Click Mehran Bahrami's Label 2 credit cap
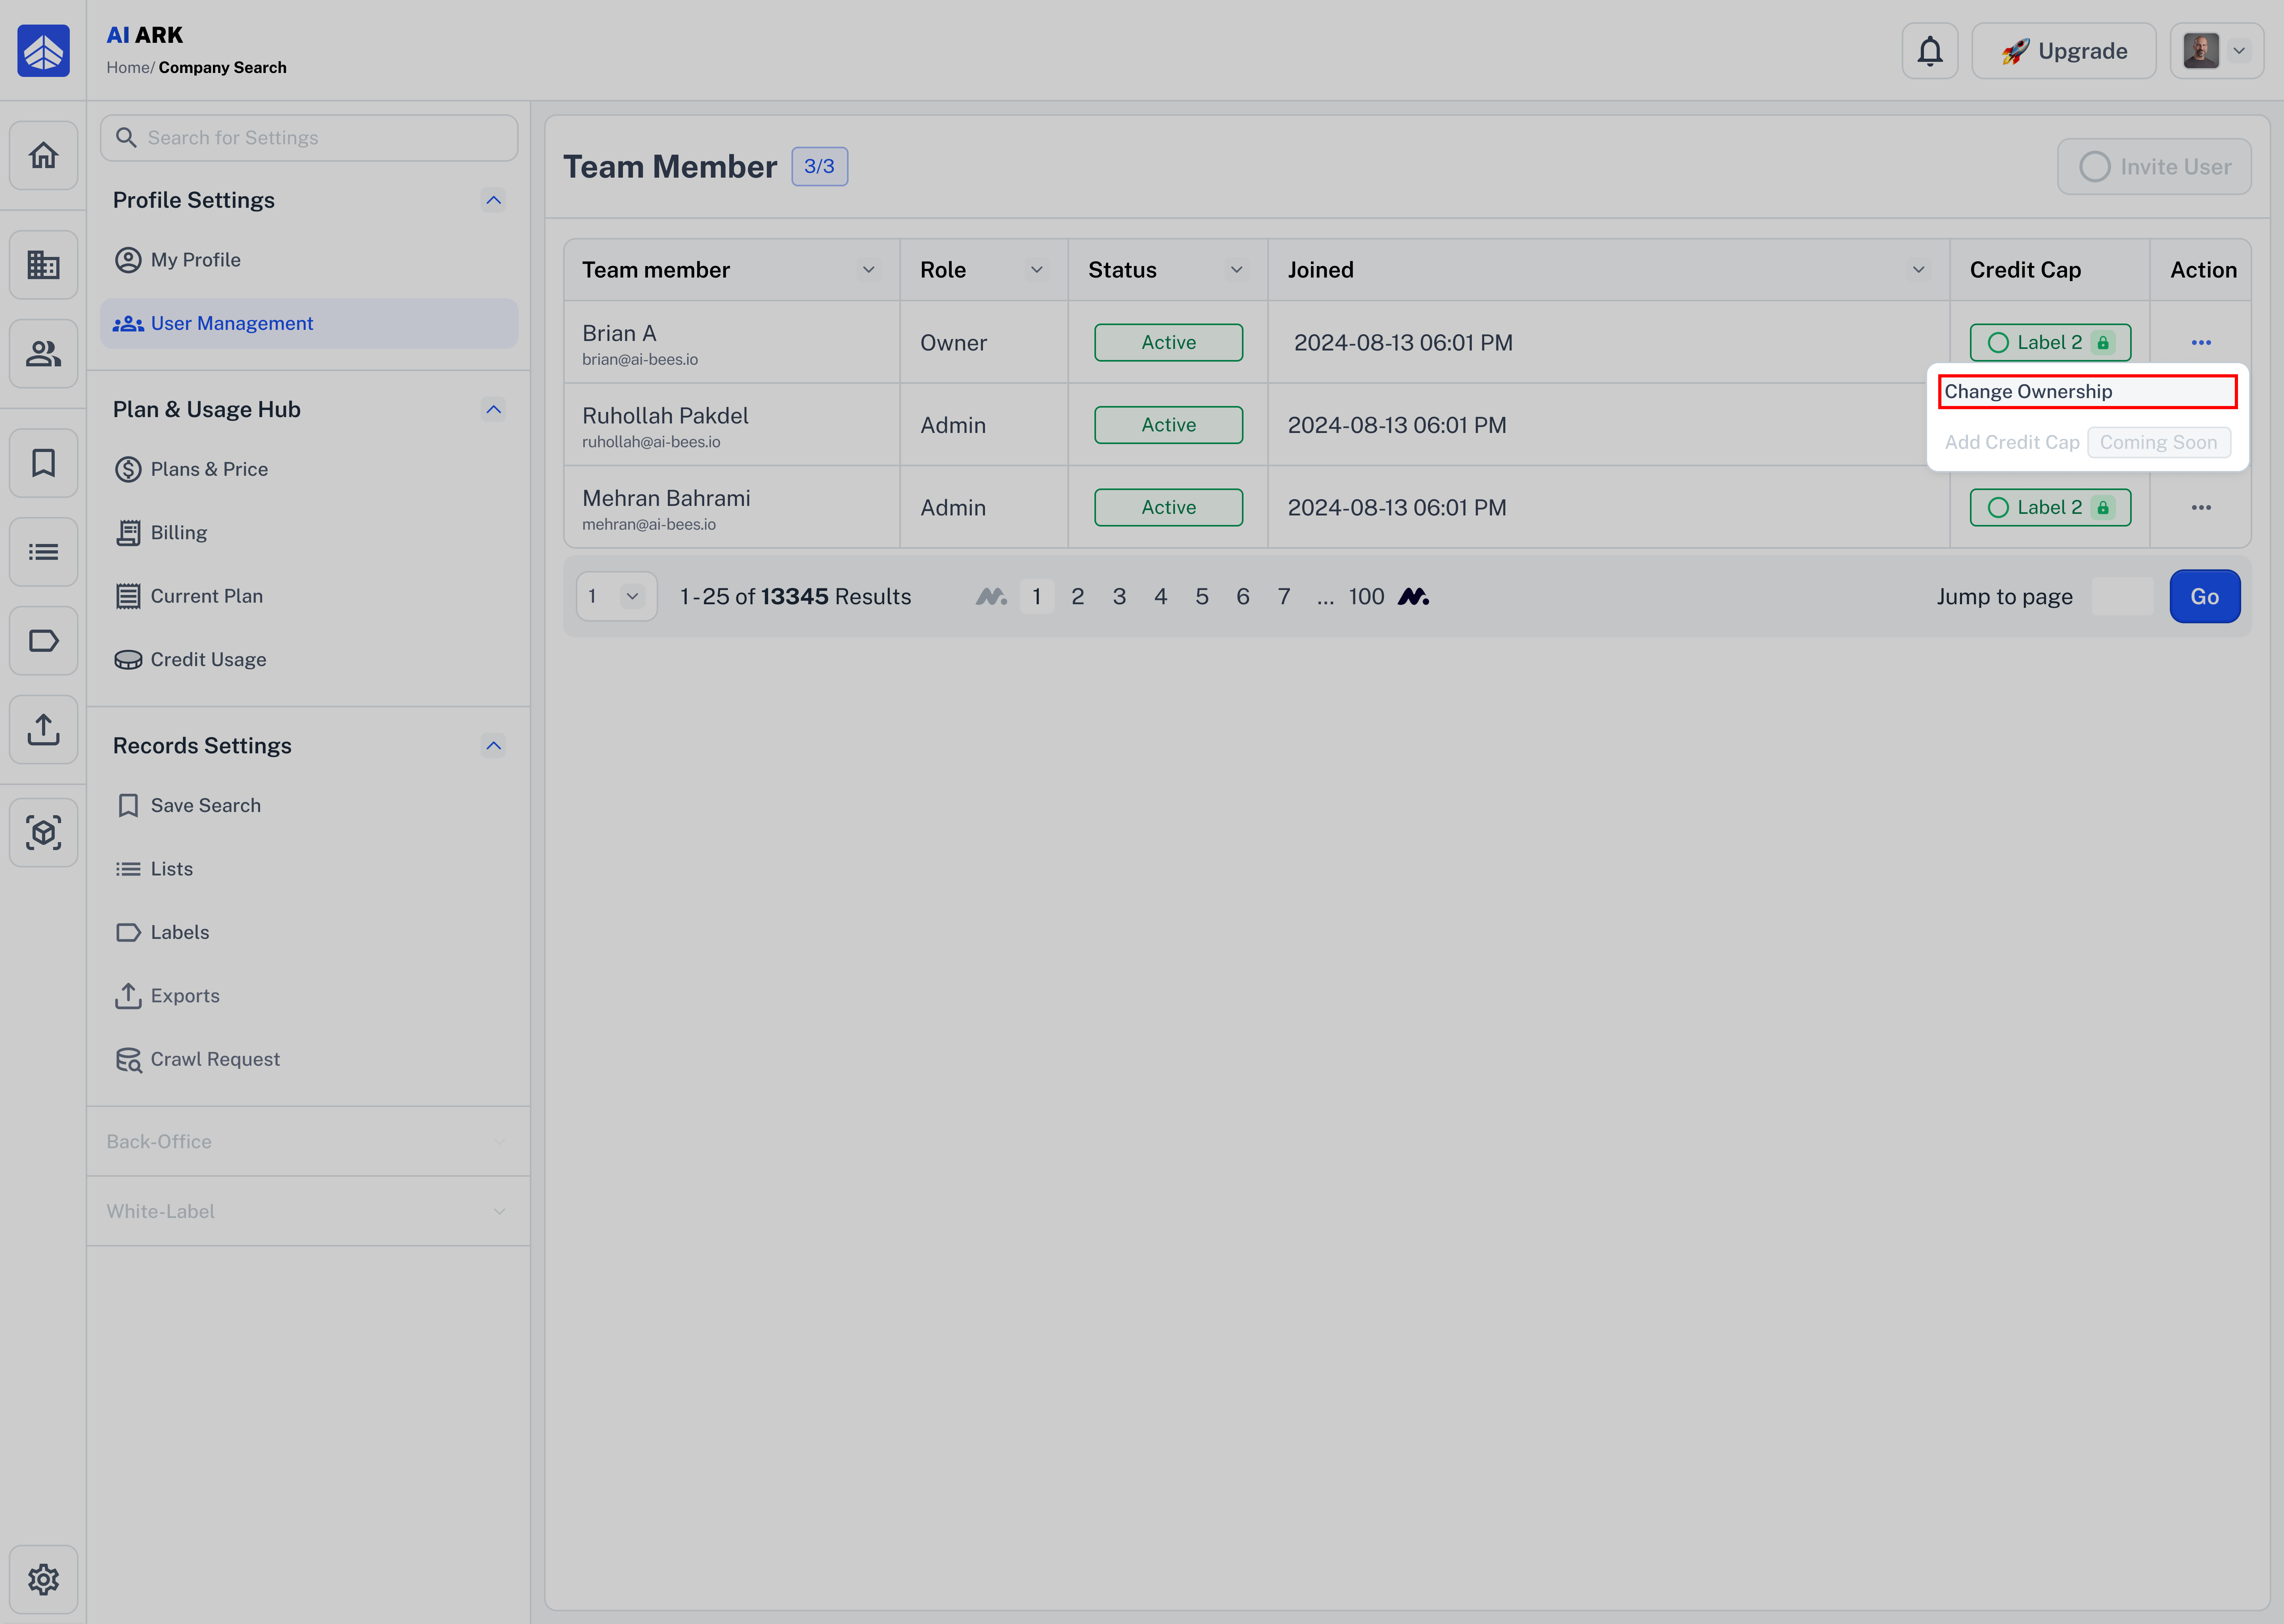The image size is (2284, 1624). pos(2050,508)
